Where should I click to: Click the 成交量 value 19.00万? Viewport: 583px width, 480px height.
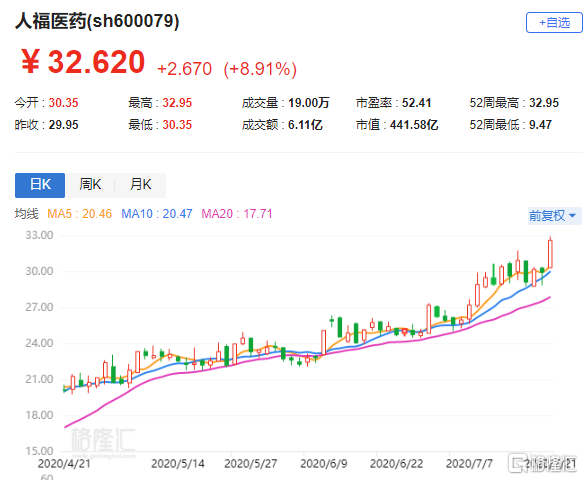(x=309, y=103)
